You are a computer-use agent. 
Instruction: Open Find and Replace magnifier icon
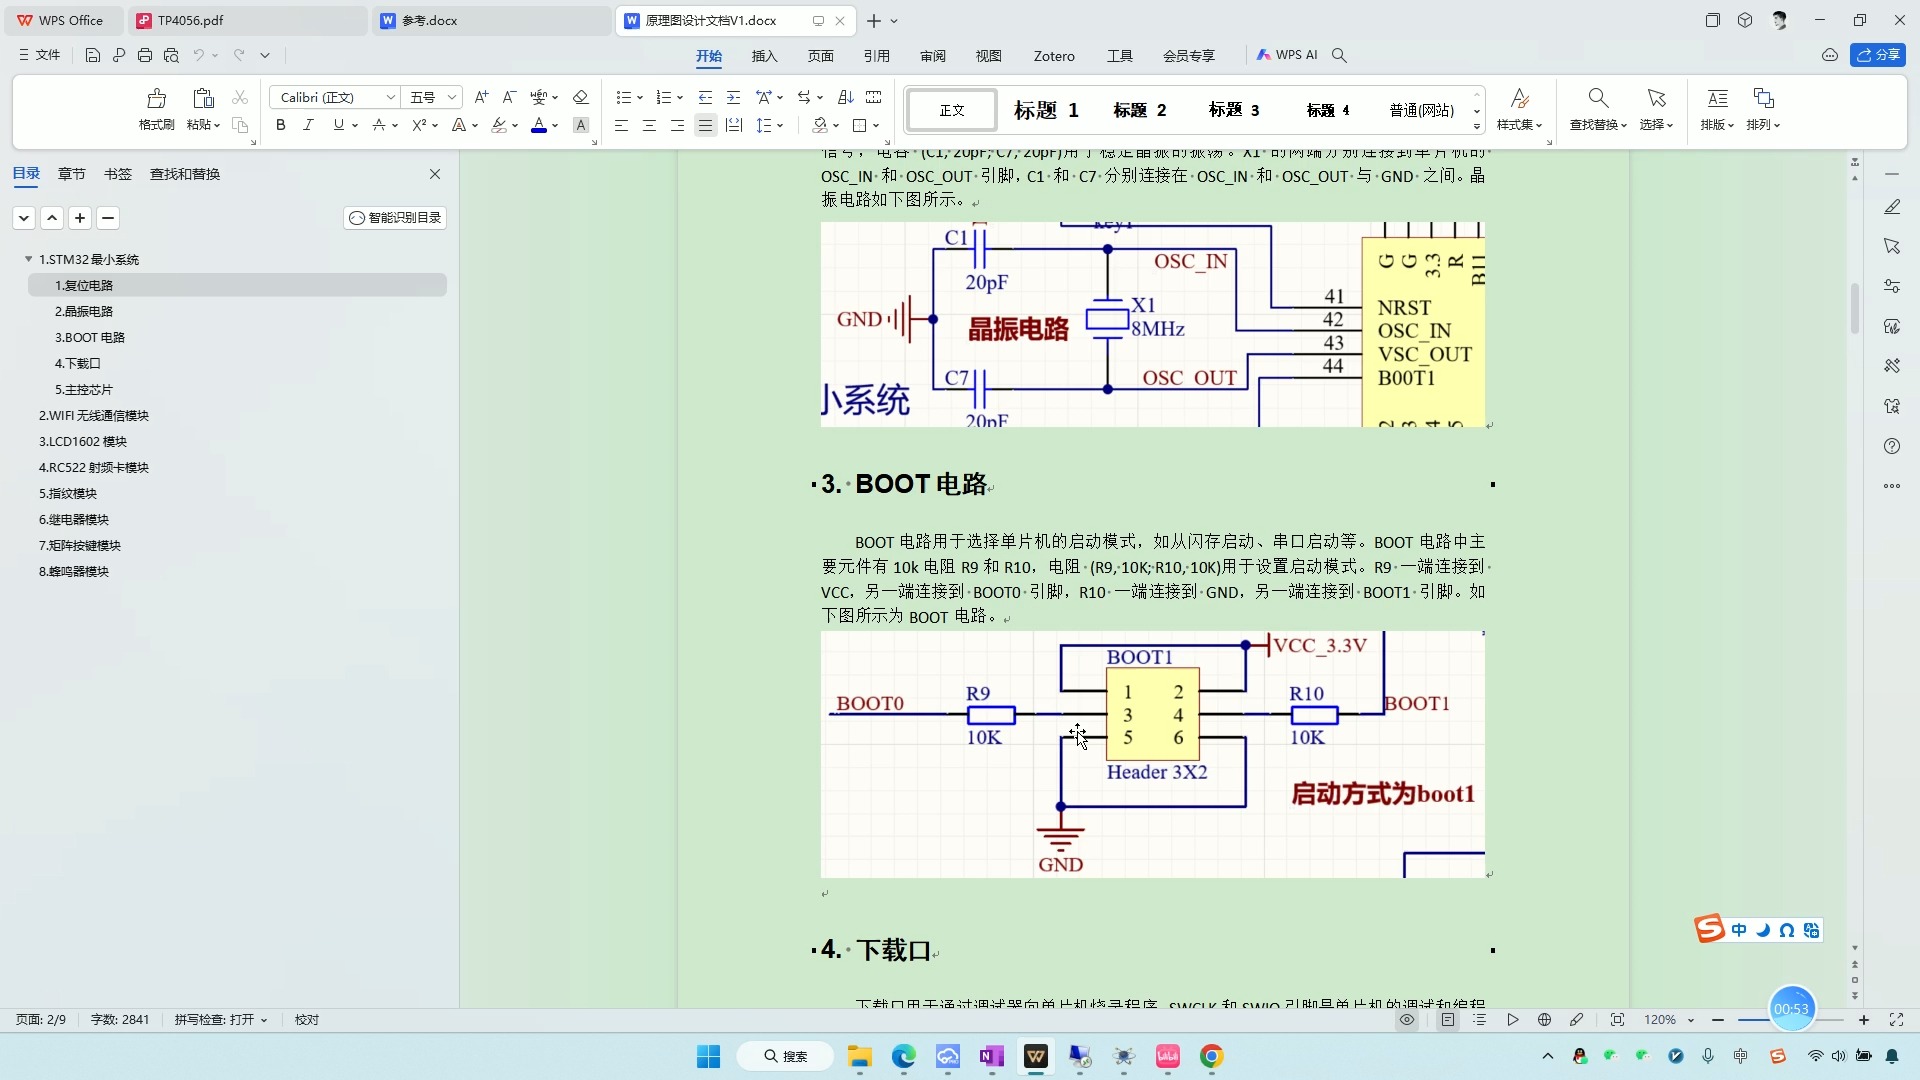1598,98
